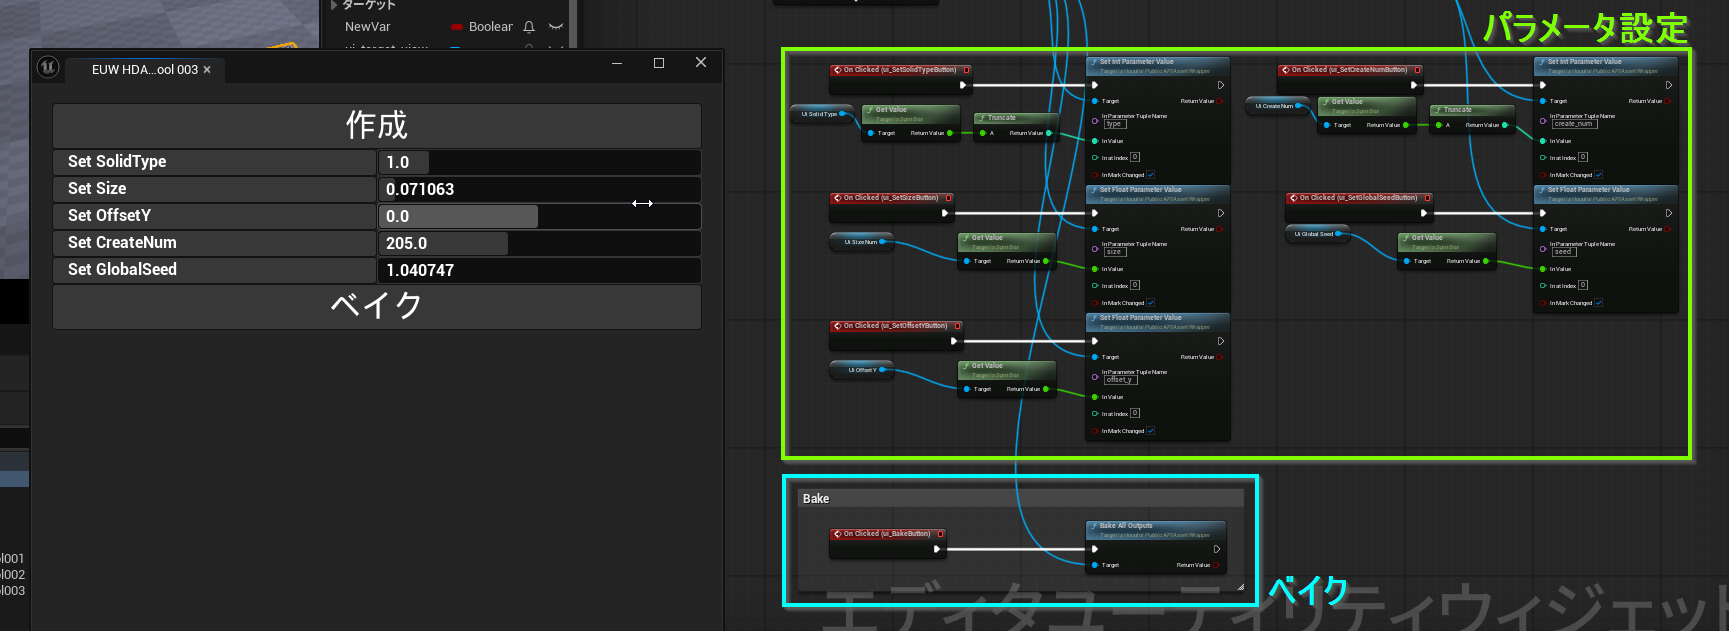Image resolution: width=1729 pixels, height=631 pixels.
Task: Select the EUW HDA...ool 003 tab
Action: (144, 70)
